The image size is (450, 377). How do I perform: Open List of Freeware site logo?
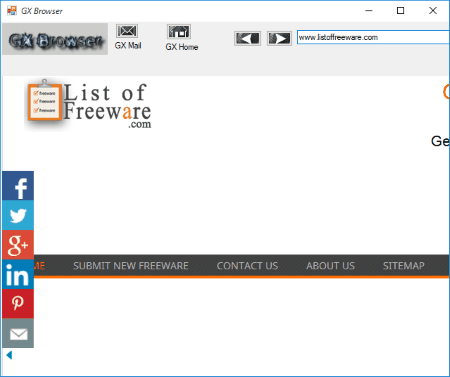(x=89, y=104)
